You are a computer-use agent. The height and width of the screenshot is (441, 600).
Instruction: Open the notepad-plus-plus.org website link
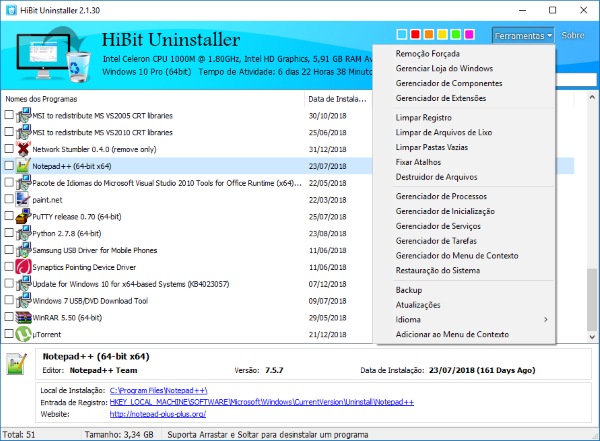(x=158, y=414)
